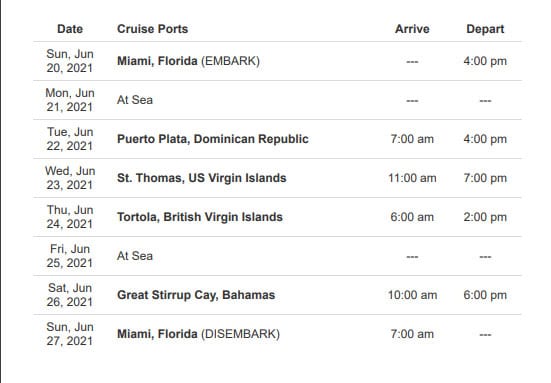Viewport: 551px width, 383px height.
Task: Click the Depart column header
Action: pos(485,29)
